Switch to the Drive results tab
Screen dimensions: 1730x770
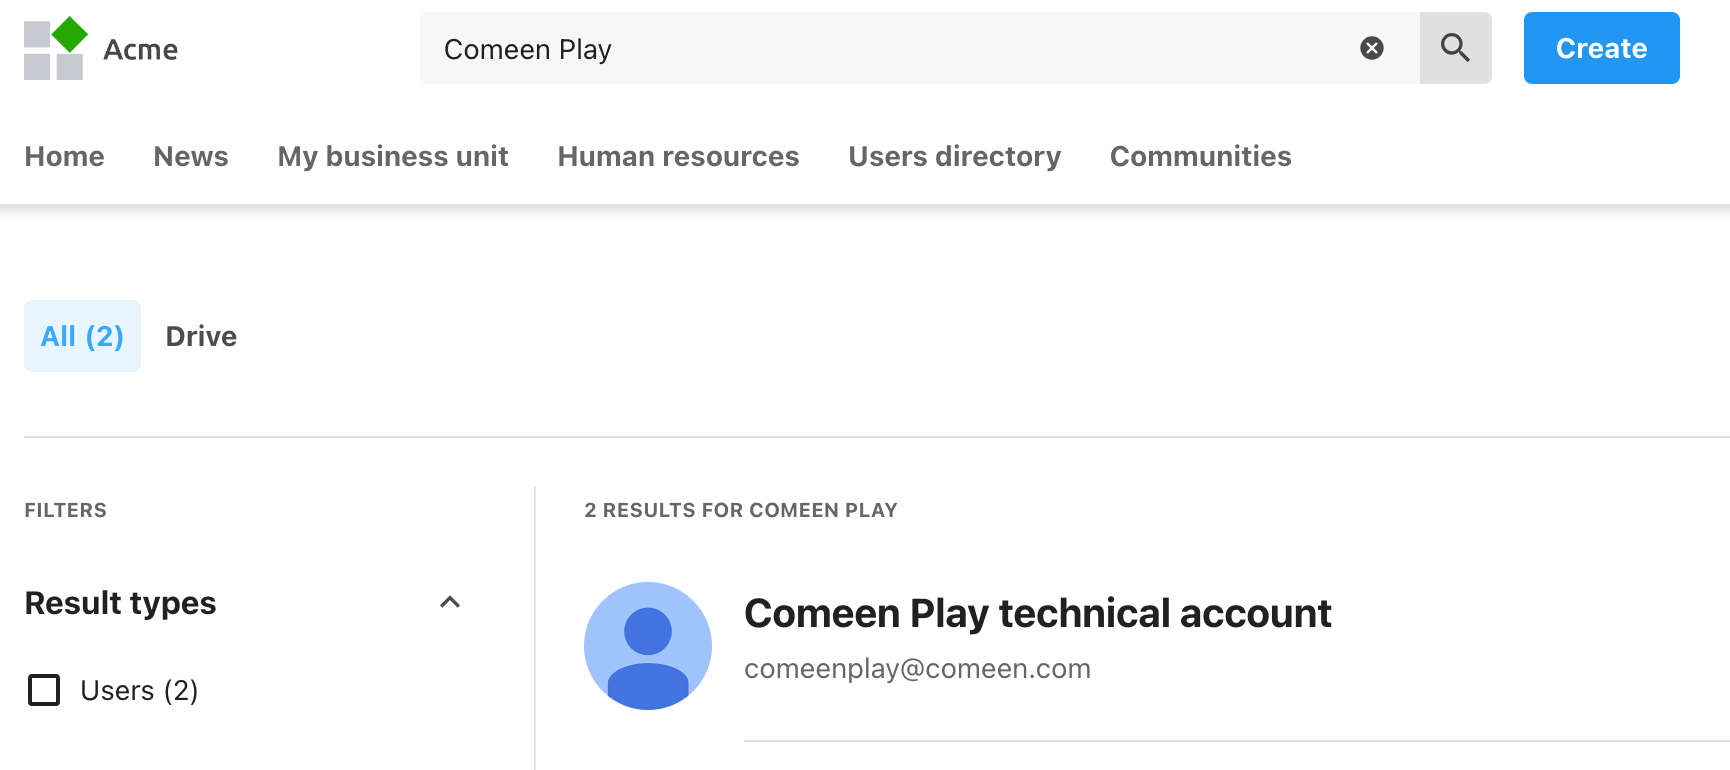201,336
